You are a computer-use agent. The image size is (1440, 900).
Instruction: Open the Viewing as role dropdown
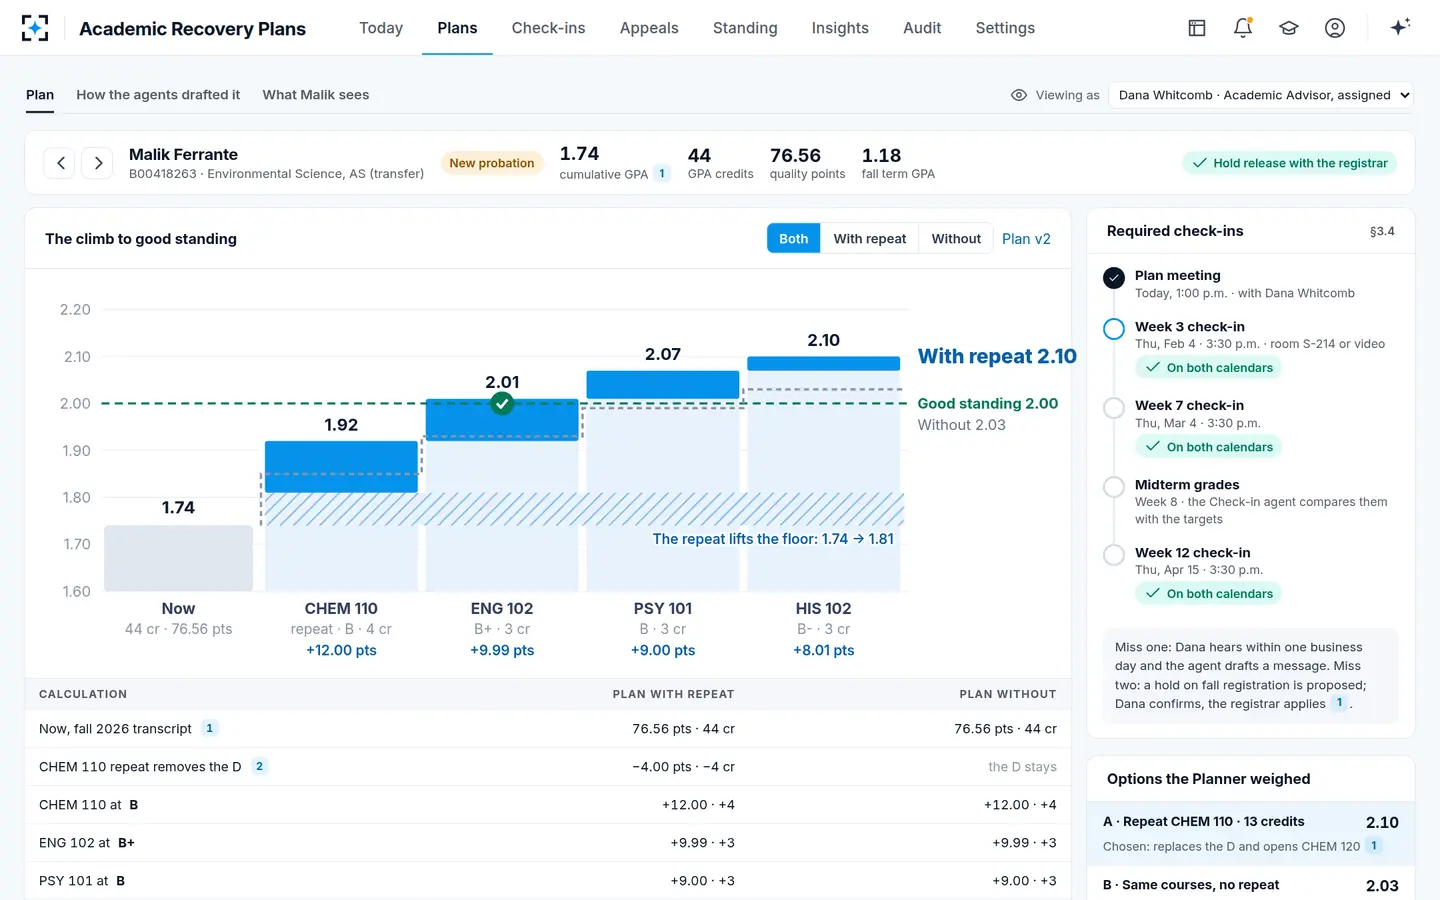pos(1261,95)
